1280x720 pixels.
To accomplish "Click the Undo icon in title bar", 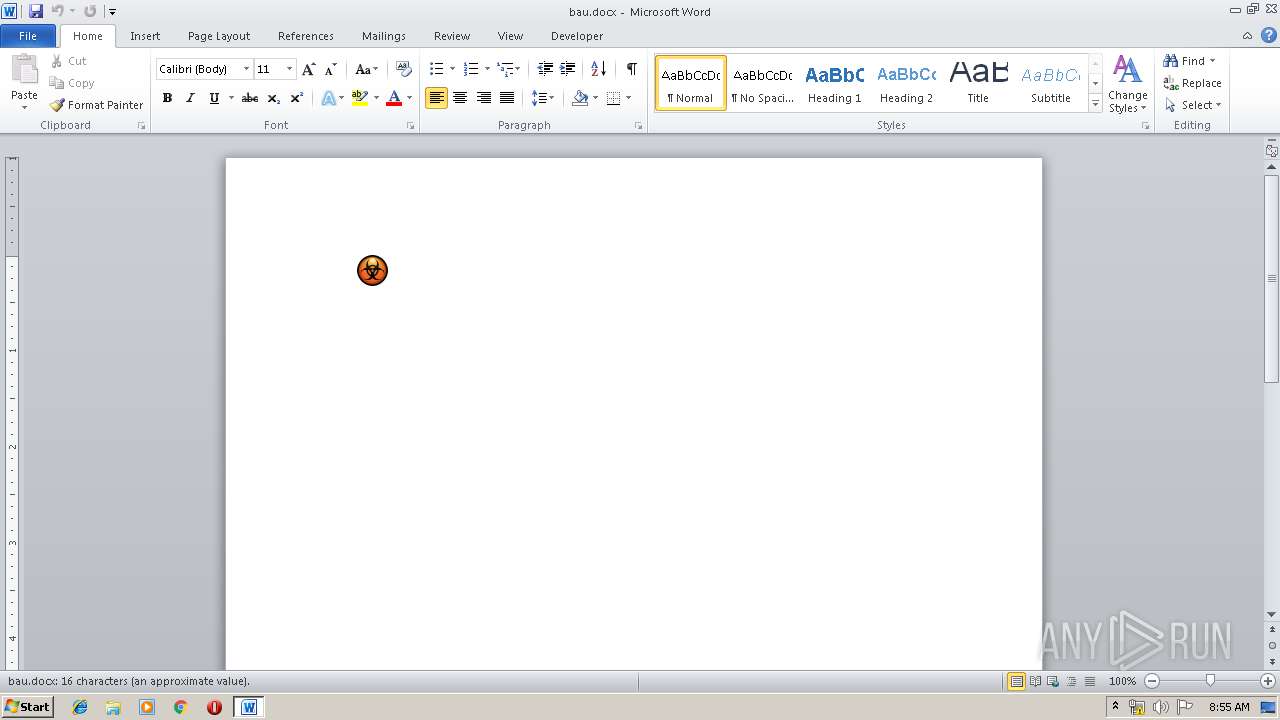I will (x=57, y=11).
